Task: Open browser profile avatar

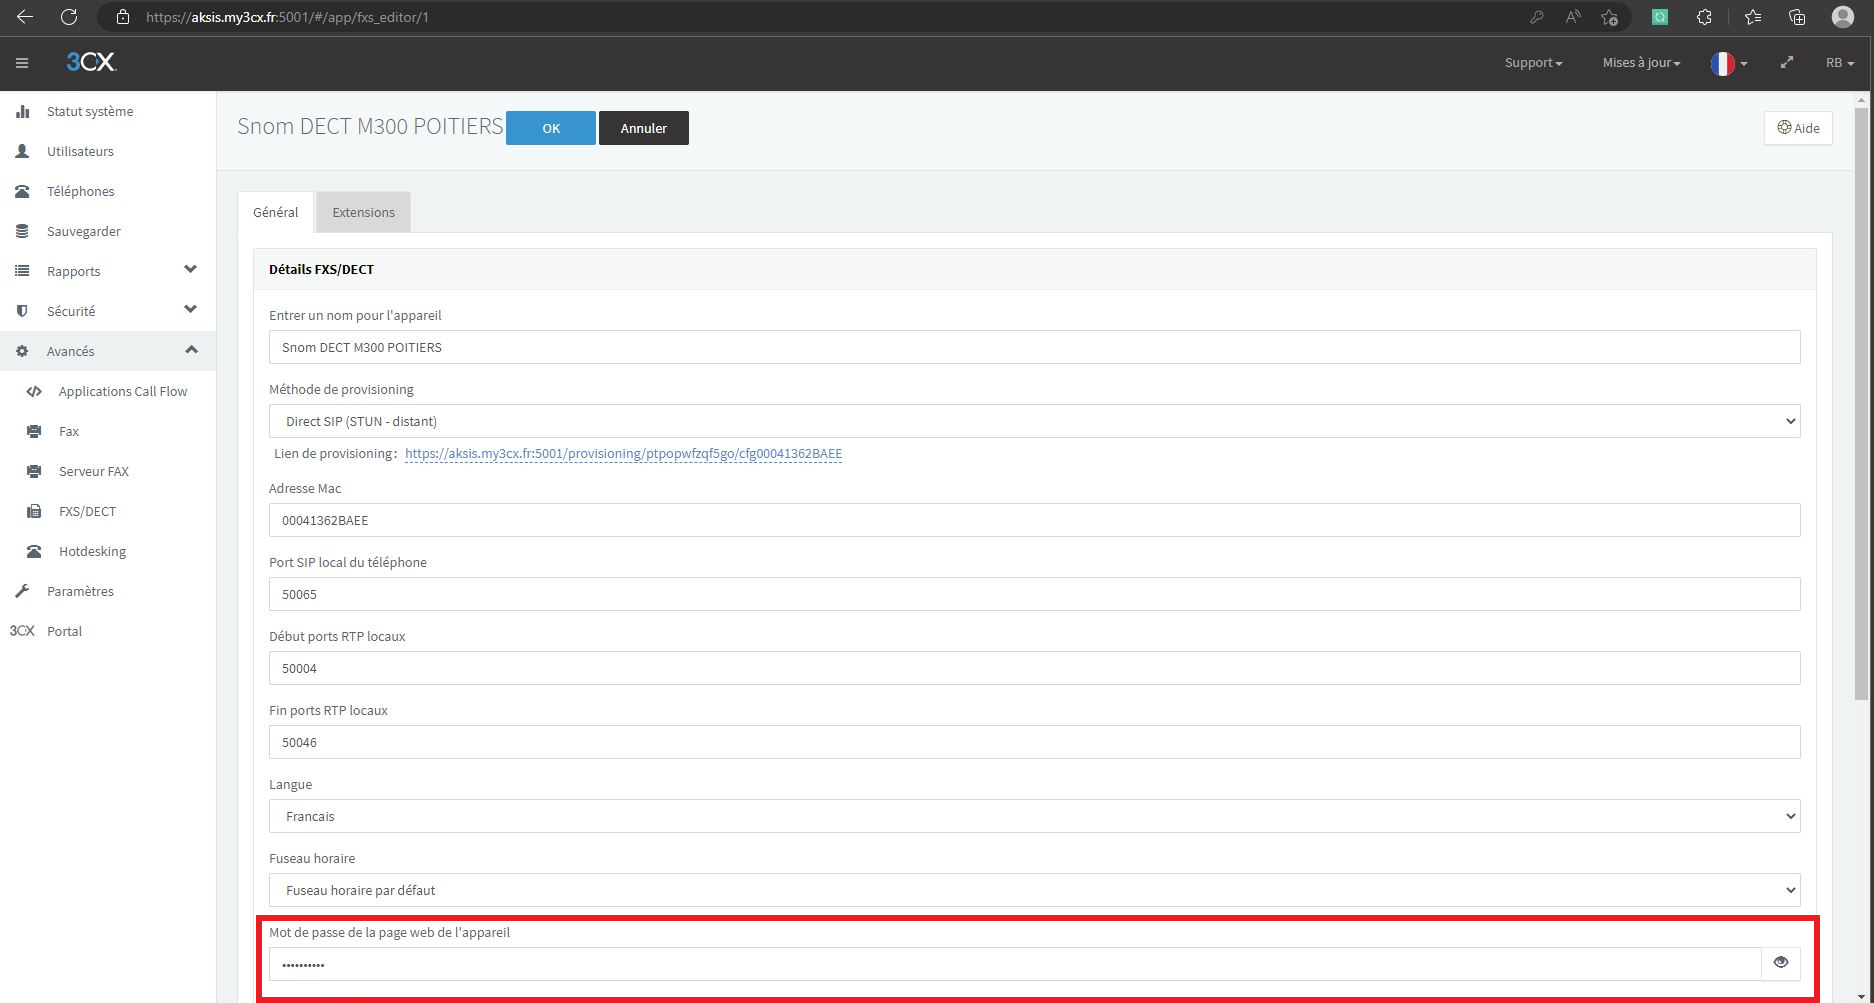Action: click(1843, 17)
